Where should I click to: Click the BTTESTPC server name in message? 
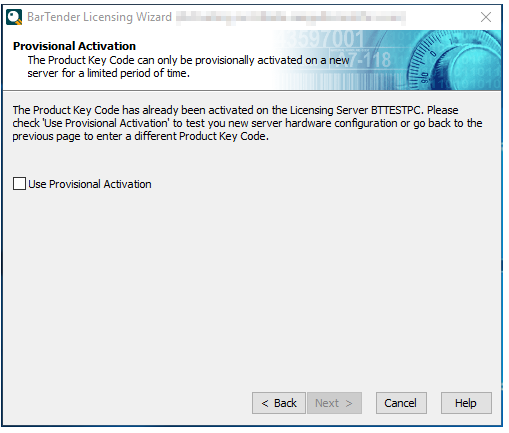click(395, 110)
